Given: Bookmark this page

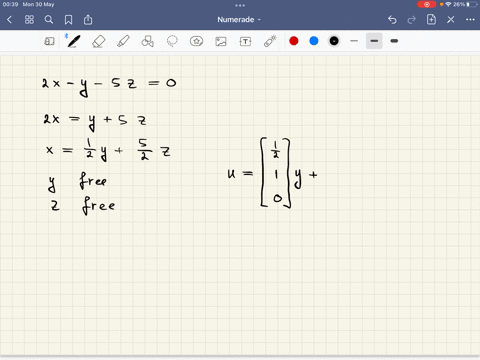Looking at the screenshot, I should click(68, 20).
